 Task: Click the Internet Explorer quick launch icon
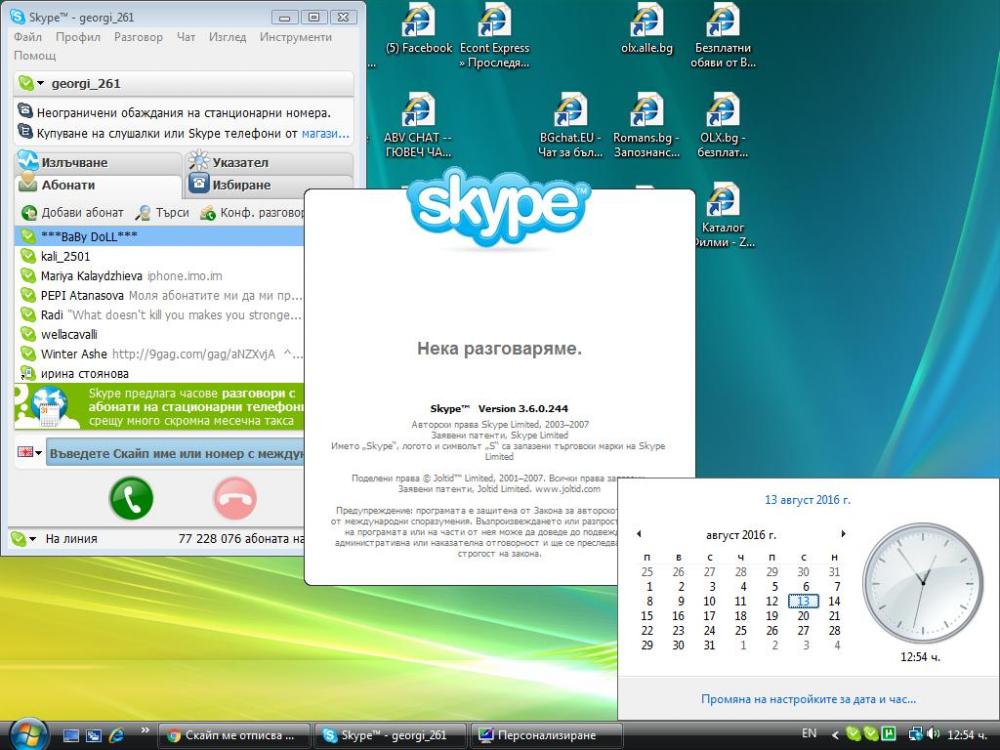(116, 735)
